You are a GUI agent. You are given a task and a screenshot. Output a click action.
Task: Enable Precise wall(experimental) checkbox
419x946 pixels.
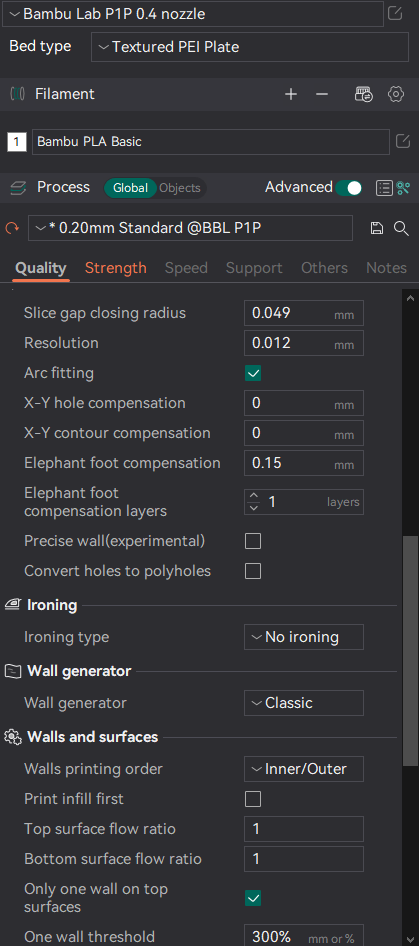coord(253,541)
